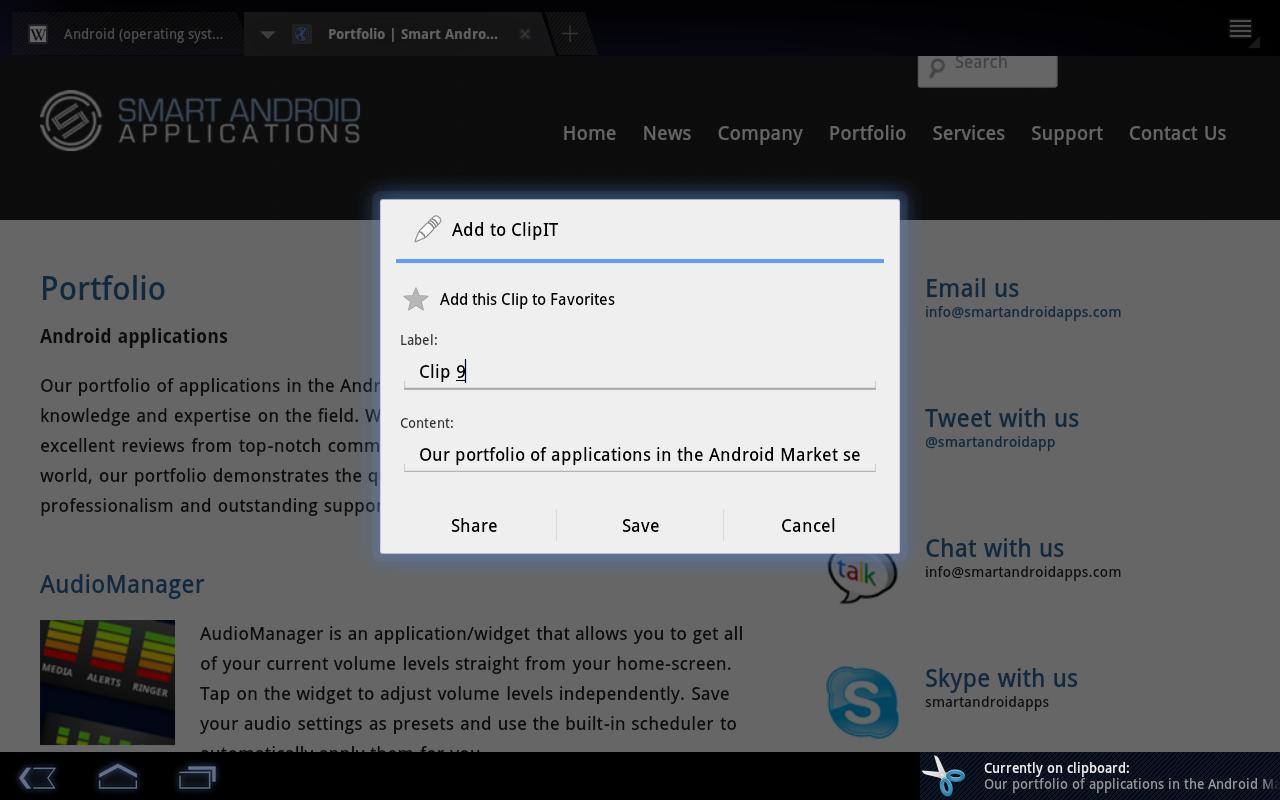This screenshot has height=800, width=1280.
Task: Open the recent apps icon
Action: [x=197, y=777]
